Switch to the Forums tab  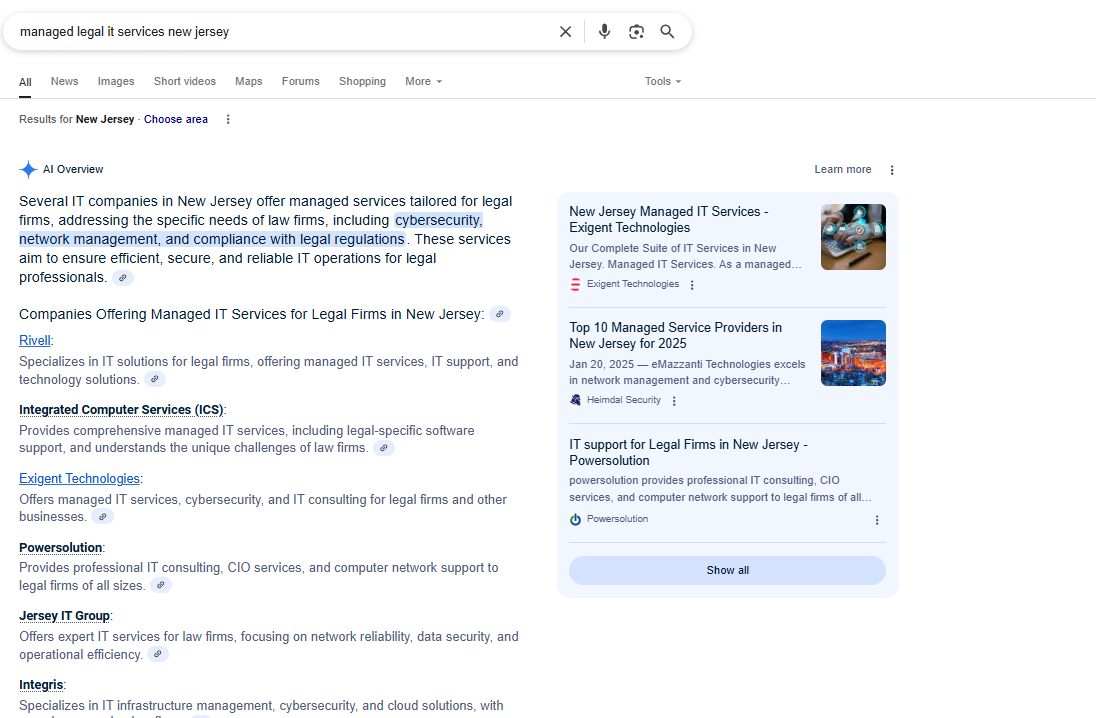point(301,81)
